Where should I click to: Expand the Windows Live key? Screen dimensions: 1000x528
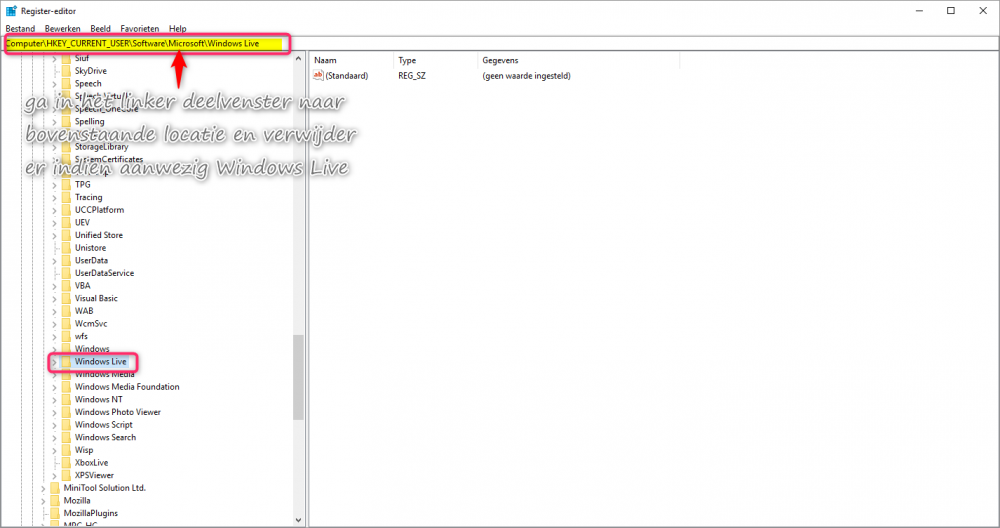point(54,362)
